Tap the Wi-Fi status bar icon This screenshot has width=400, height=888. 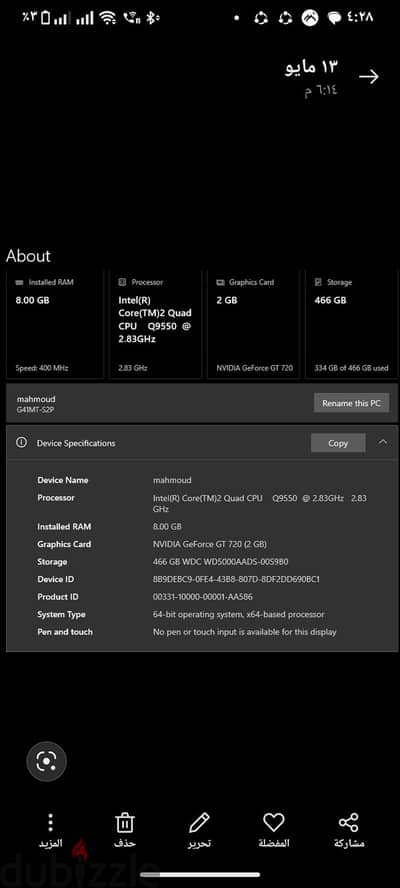107,18
